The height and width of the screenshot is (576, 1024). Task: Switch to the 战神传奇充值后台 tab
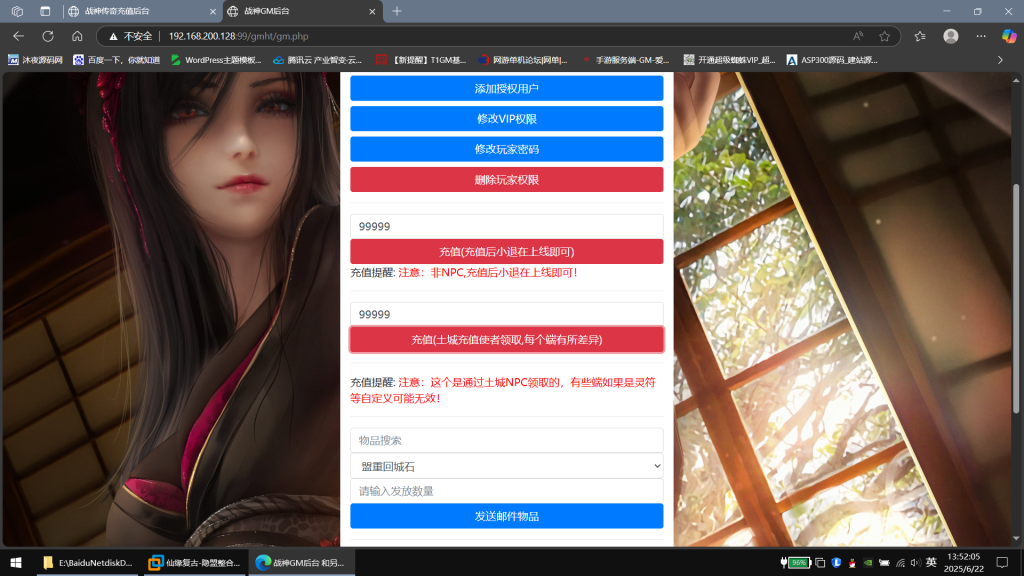(x=140, y=11)
